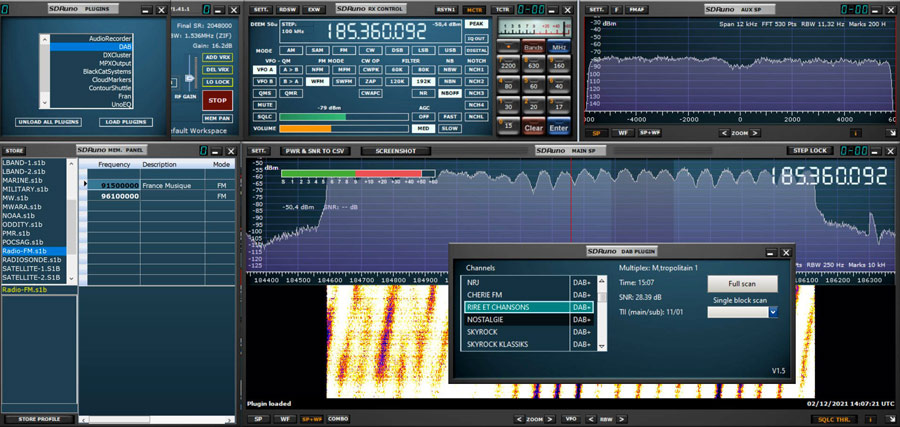Click STORE PROFILE button
This screenshot has width=900, height=427.
39,420
